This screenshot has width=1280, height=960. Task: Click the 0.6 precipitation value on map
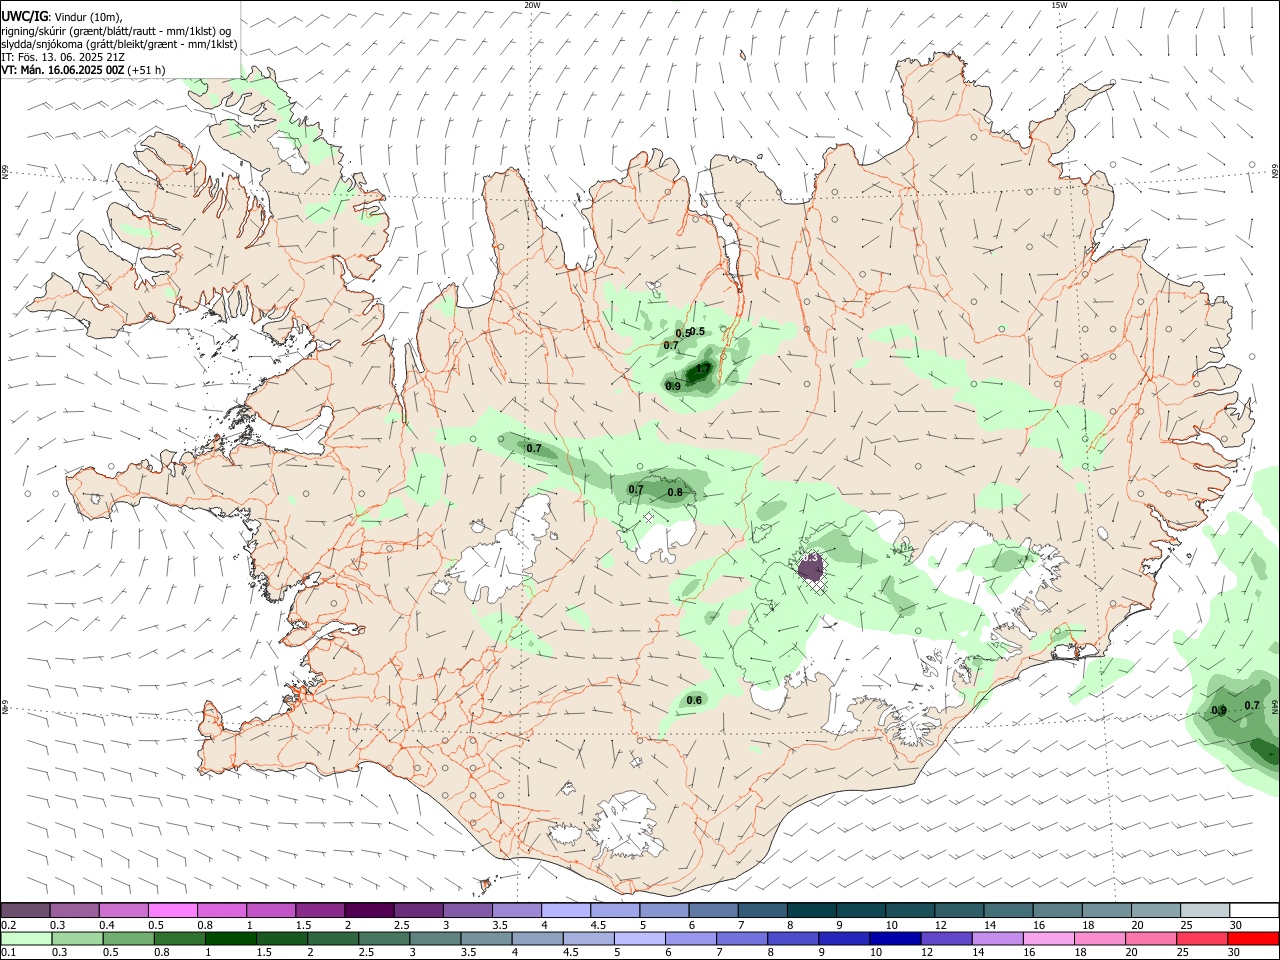(694, 700)
